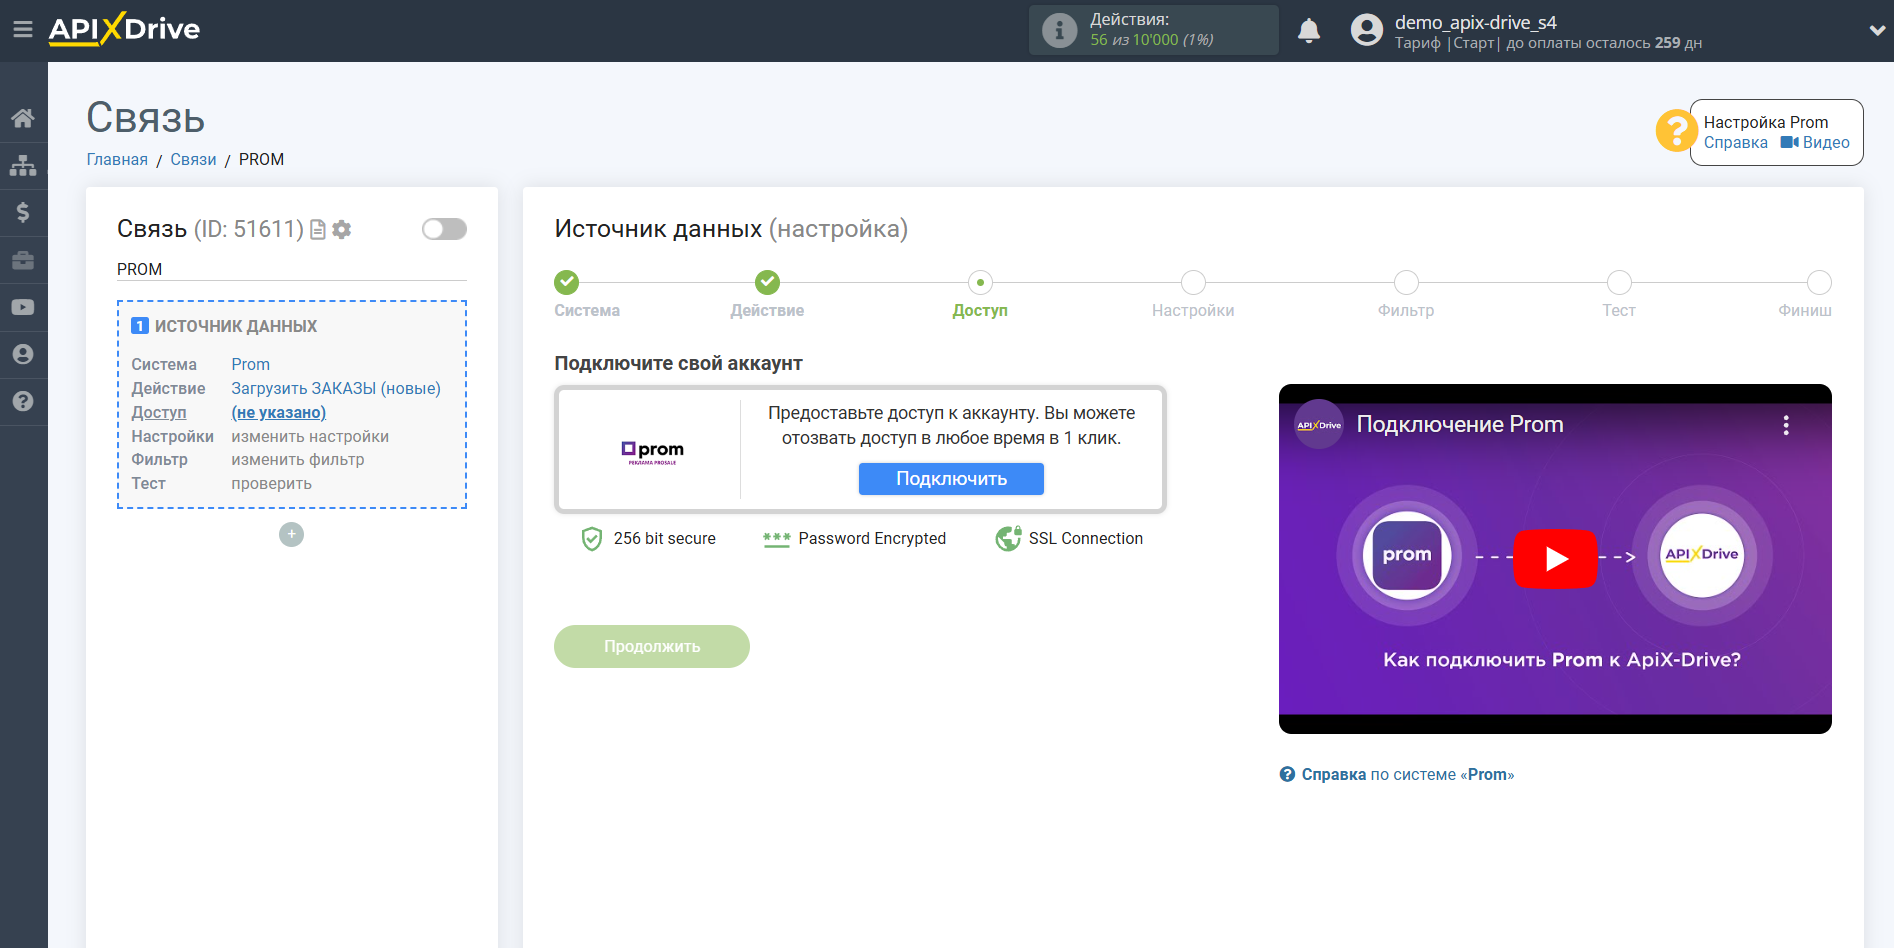
Task: Open the help question sidebar icon
Action: (23, 401)
